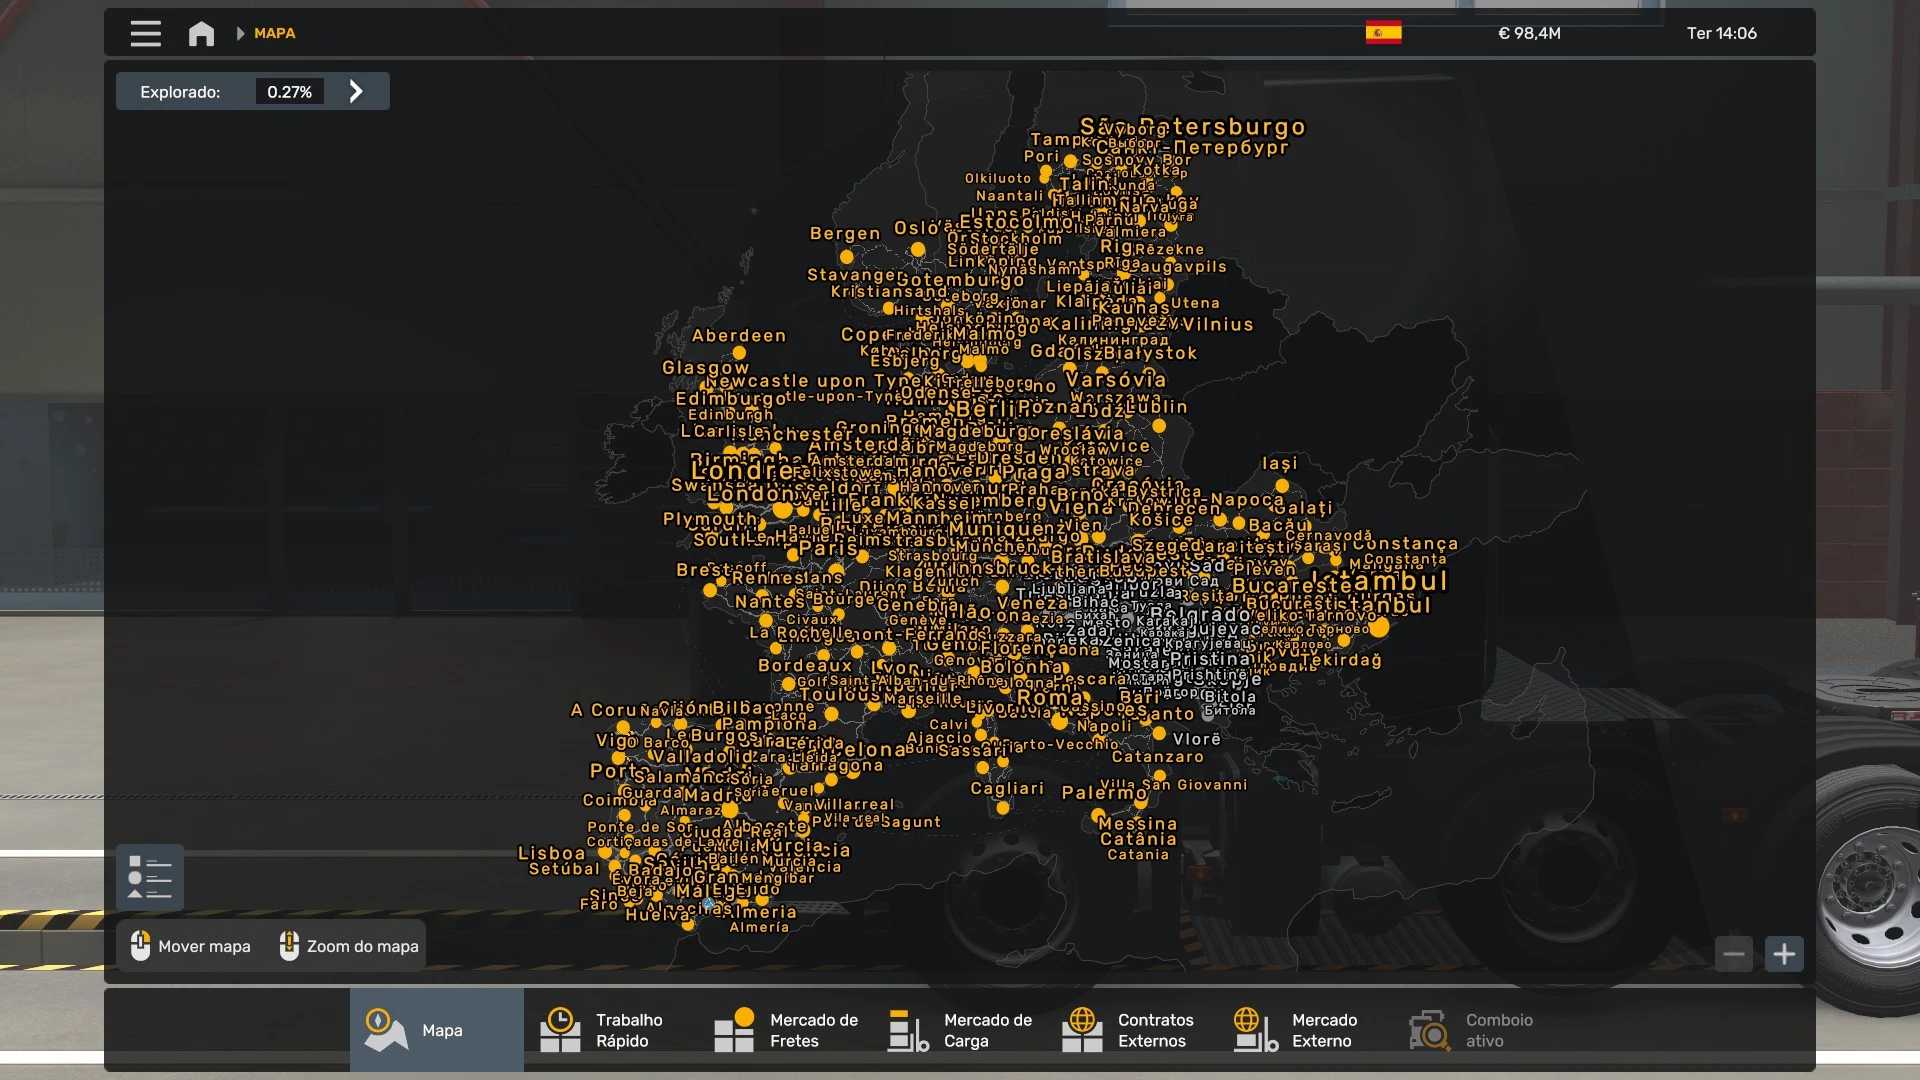1920x1080 pixels.
Task: Click the game clock Ter 14:06
Action: pos(1721,33)
